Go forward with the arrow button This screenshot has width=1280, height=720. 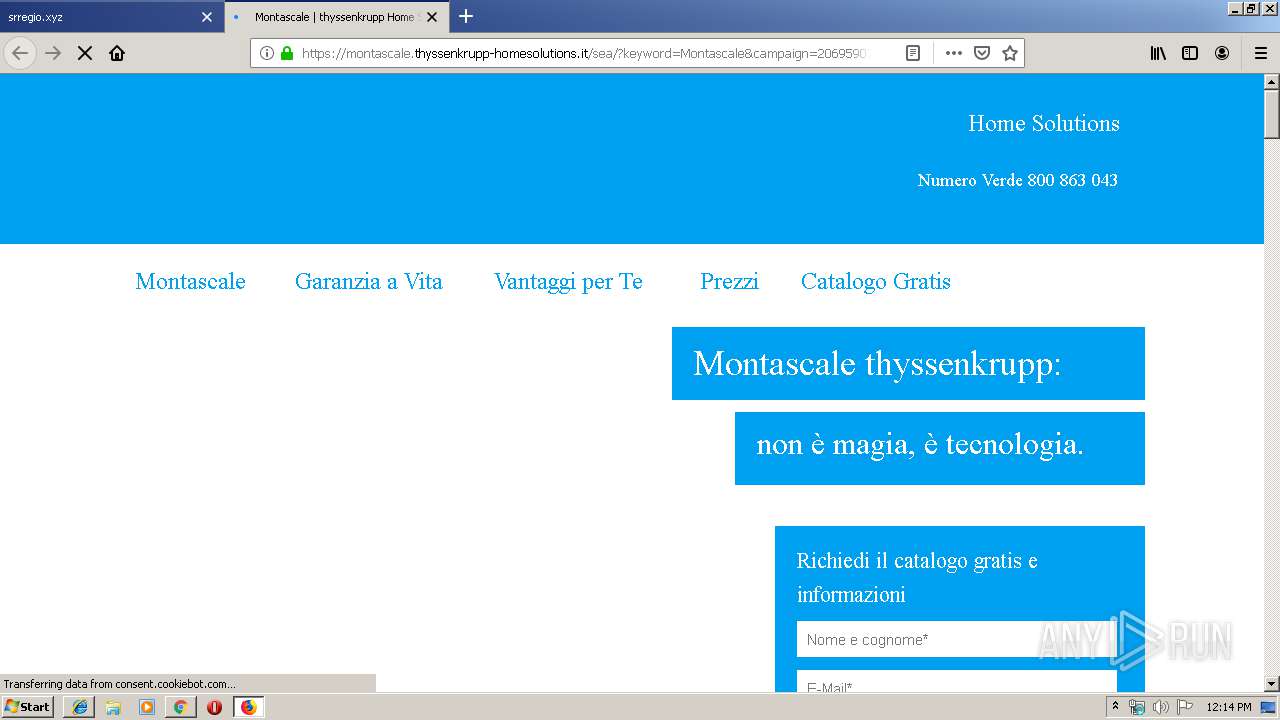pyautogui.click(x=53, y=53)
